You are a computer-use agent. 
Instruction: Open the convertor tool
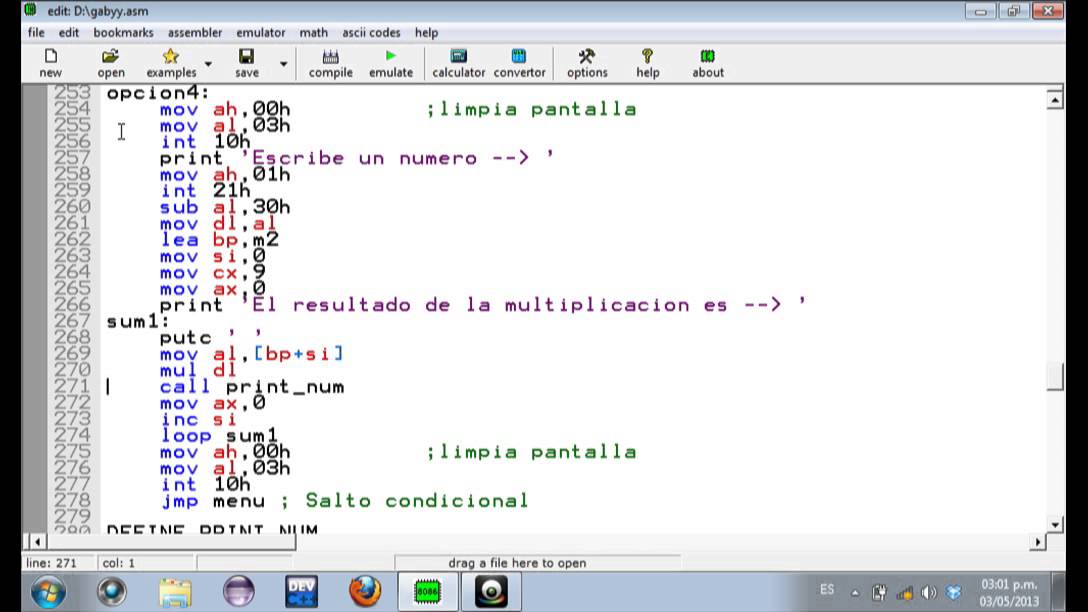click(x=519, y=62)
